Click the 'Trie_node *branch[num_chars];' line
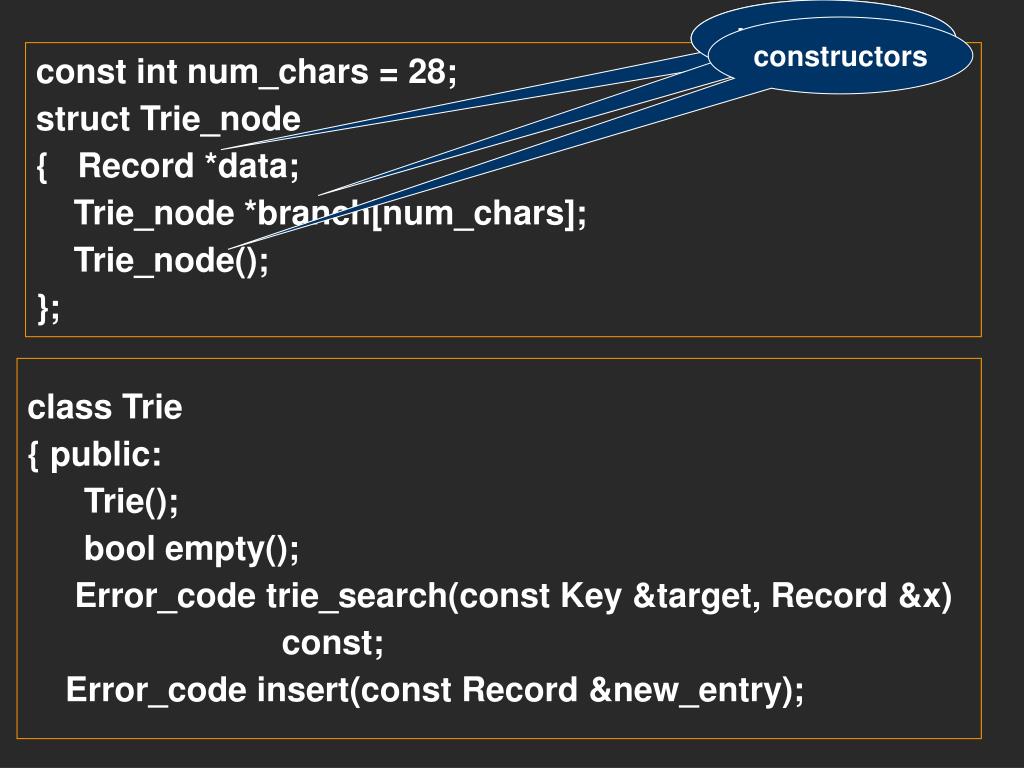This screenshot has height=768, width=1024. click(x=330, y=214)
